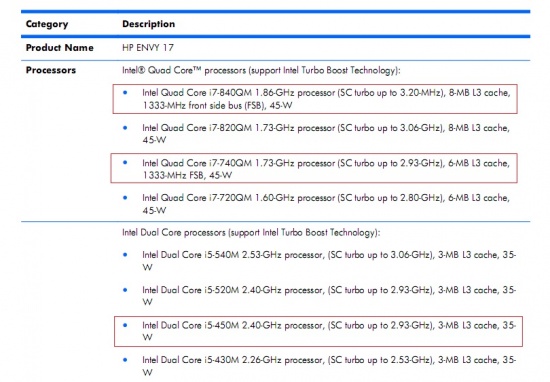550x382 pixels.
Task: Select the highlighted i7-740QM processor entry
Action: click(x=314, y=168)
